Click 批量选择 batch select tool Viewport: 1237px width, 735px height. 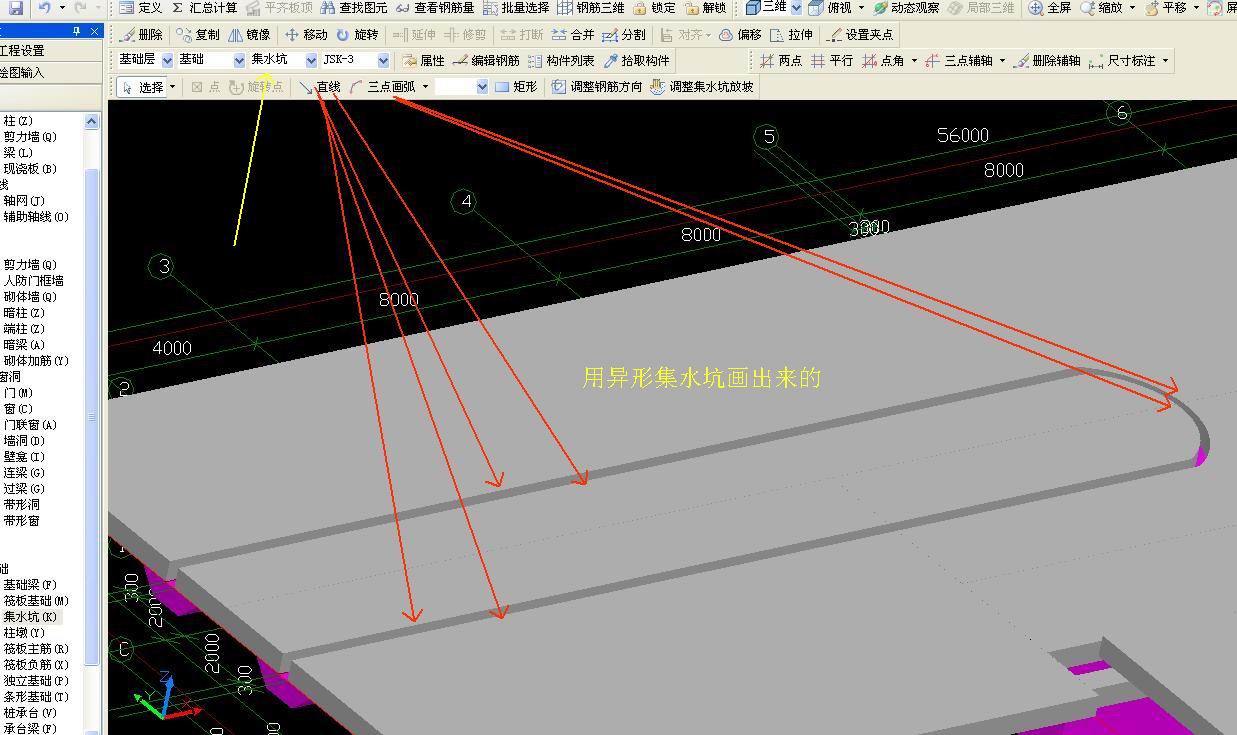click(515, 7)
